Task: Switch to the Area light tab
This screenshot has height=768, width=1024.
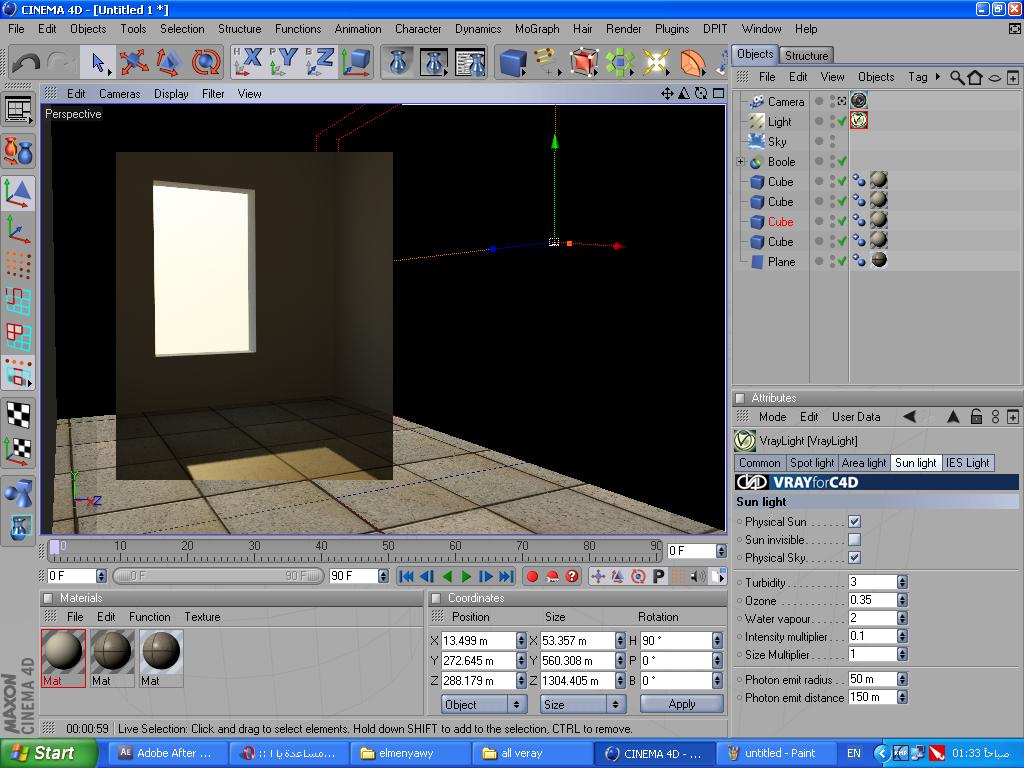Action: click(864, 463)
